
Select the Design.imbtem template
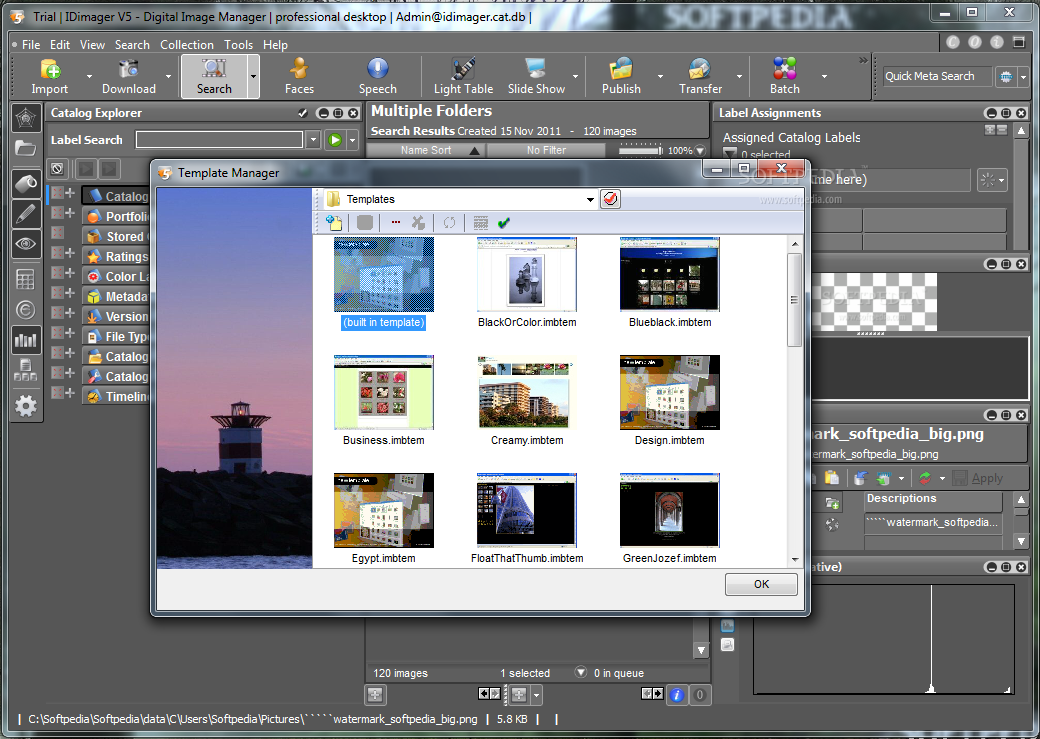click(670, 392)
